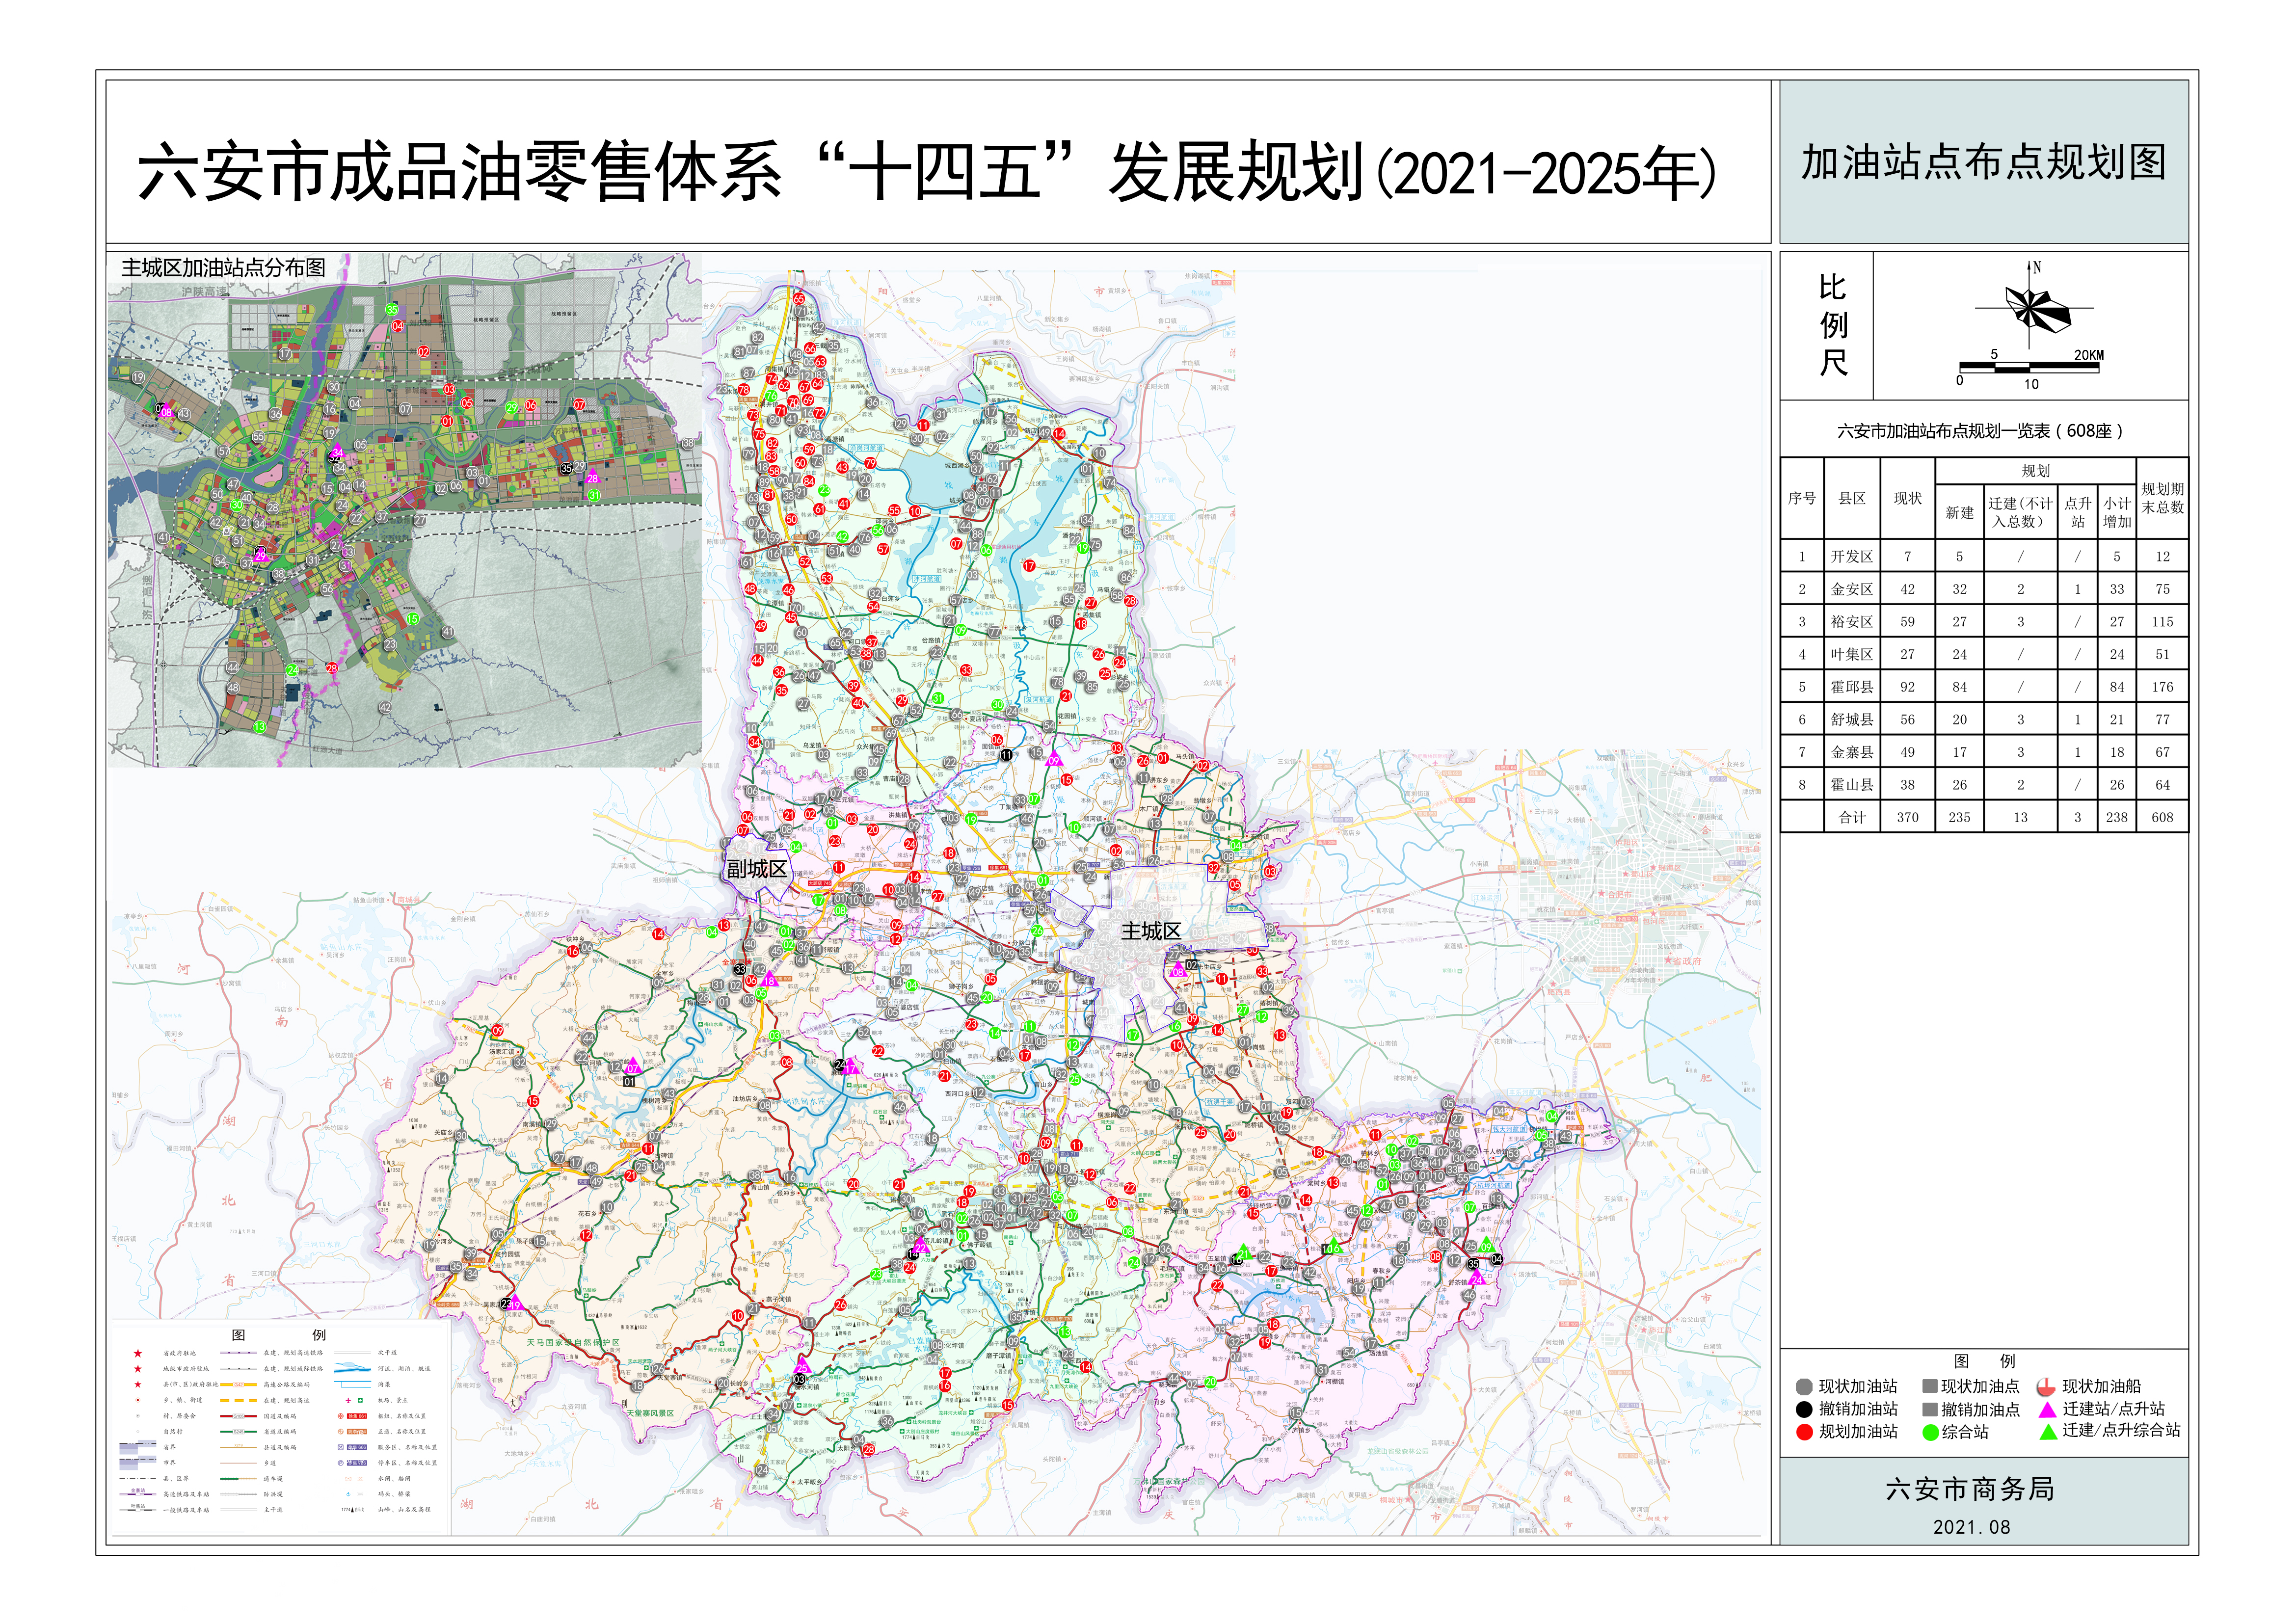The height and width of the screenshot is (1624, 2296).
Task: Click the 0 to 20KM scale bar
Action: (2030, 368)
